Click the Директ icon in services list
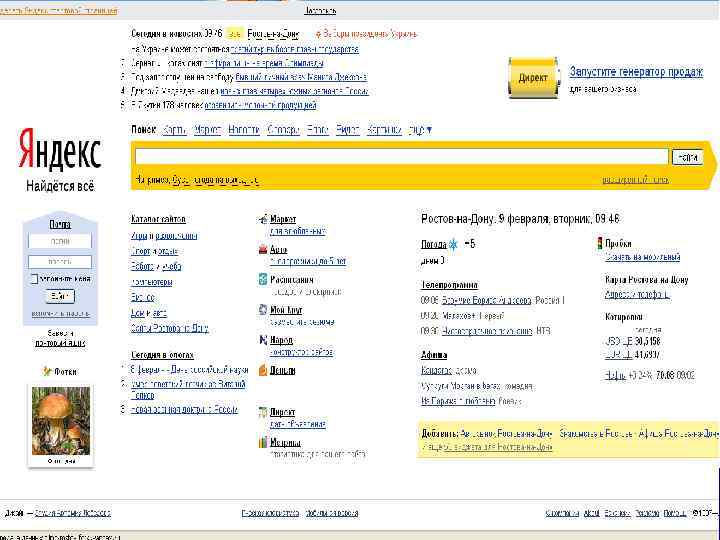Screen dimensions: 720x540 pos(263,412)
